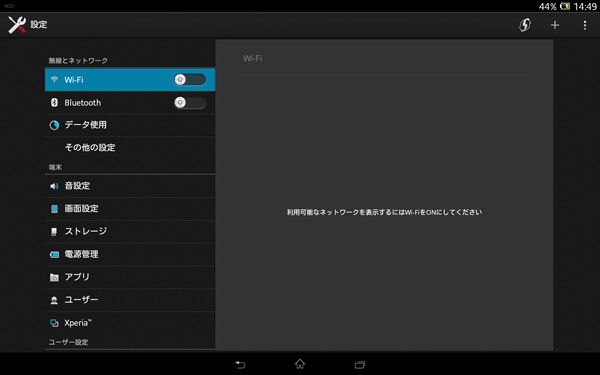Add a network with the plus icon
600x375 pixels.
point(554,25)
